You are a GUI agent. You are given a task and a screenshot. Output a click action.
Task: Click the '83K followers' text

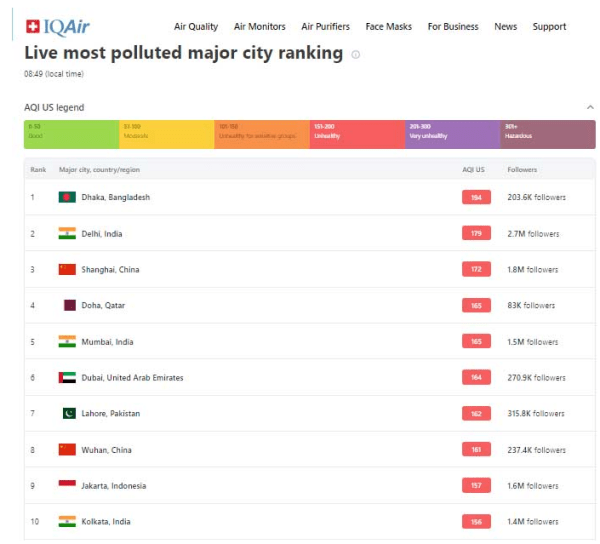(531, 306)
